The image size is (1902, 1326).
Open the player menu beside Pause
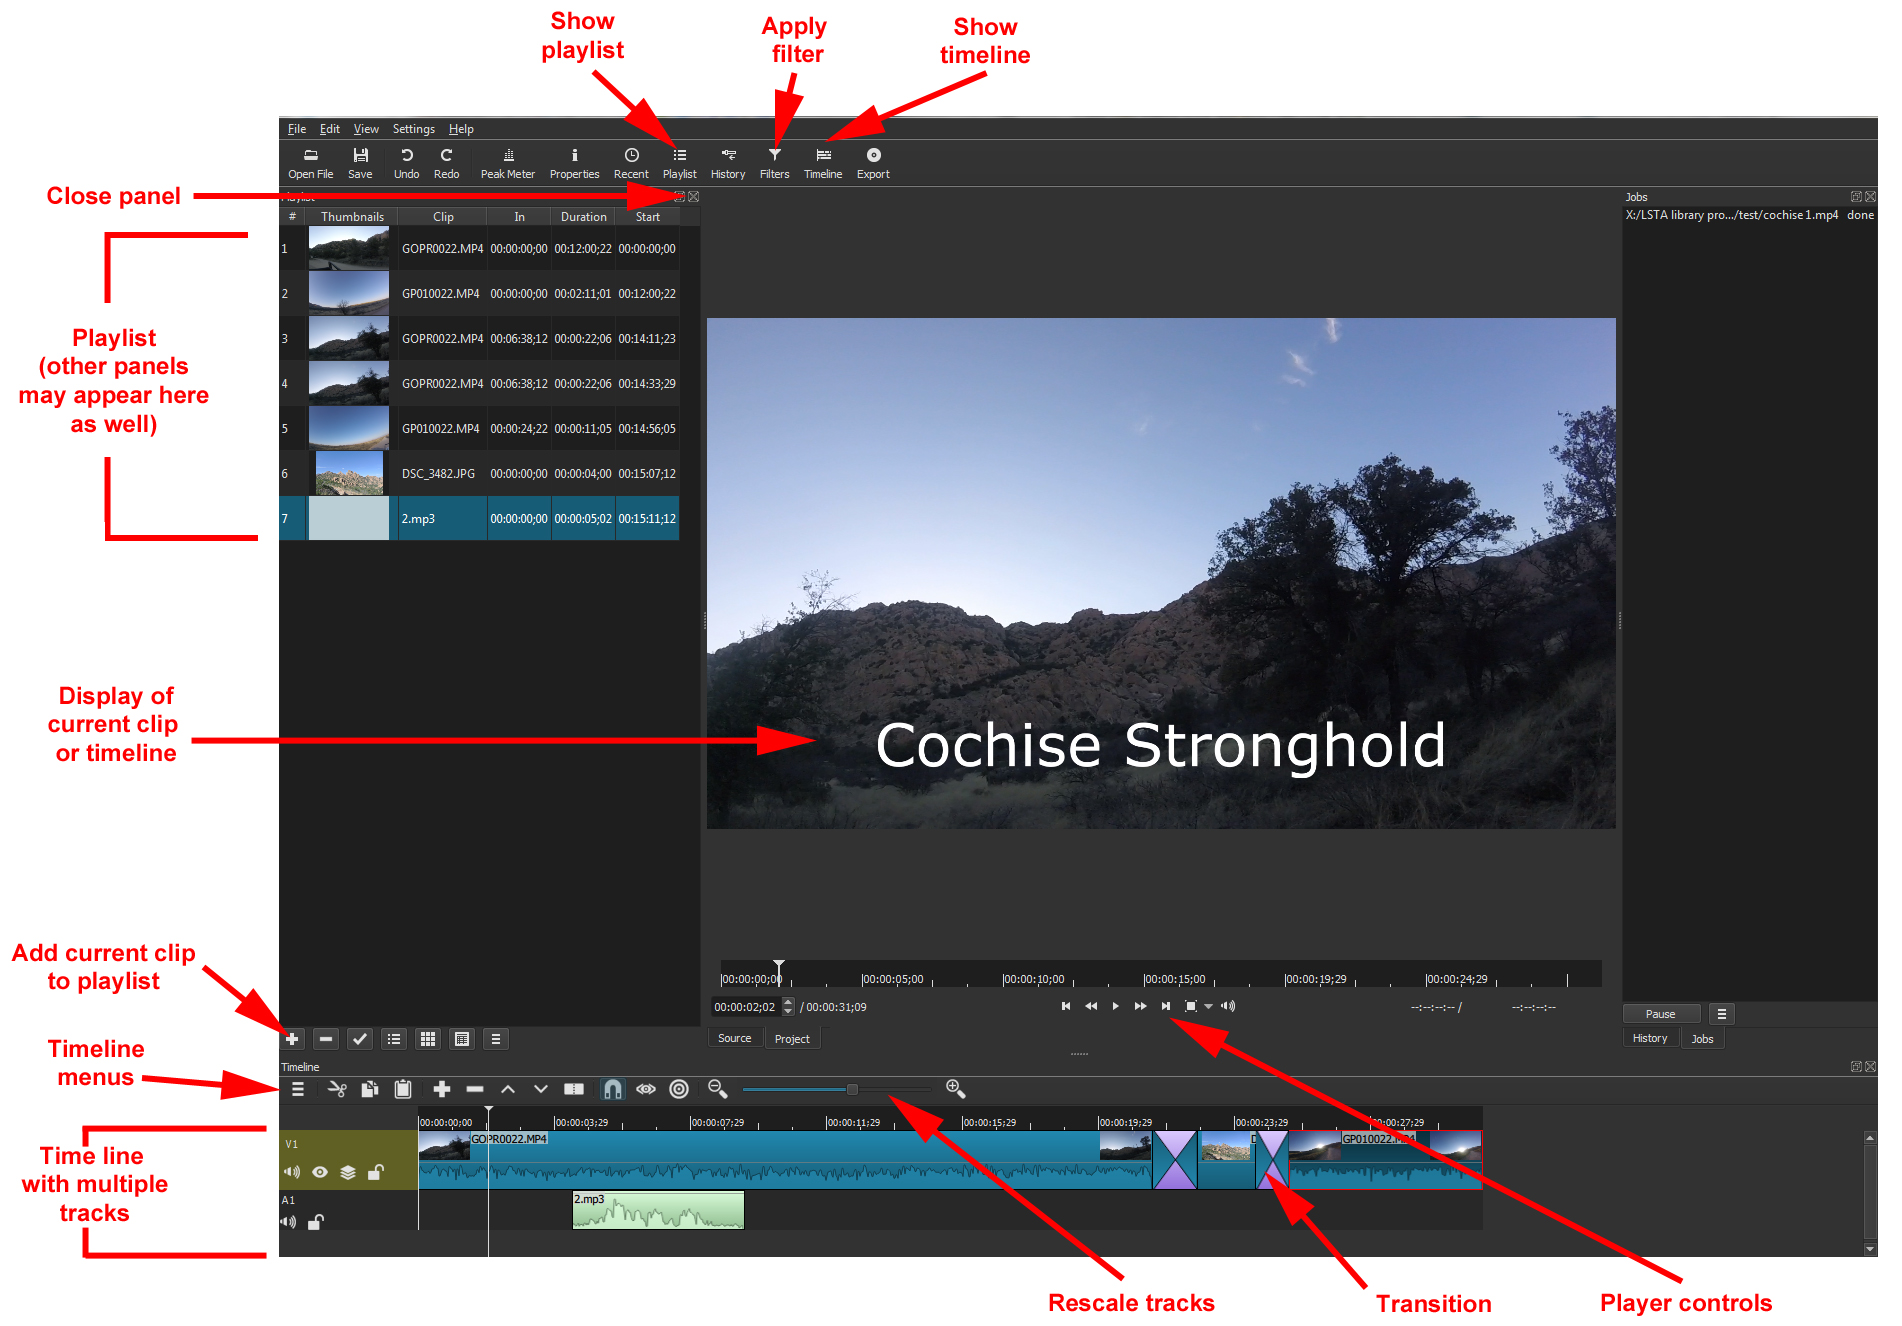(1721, 1013)
